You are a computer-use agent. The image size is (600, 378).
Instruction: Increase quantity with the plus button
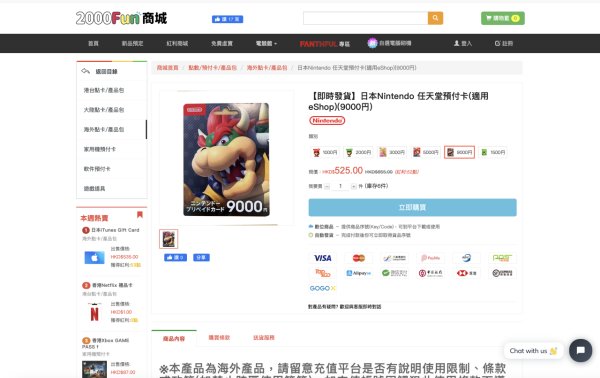pyautogui.click(x=354, y=186)
